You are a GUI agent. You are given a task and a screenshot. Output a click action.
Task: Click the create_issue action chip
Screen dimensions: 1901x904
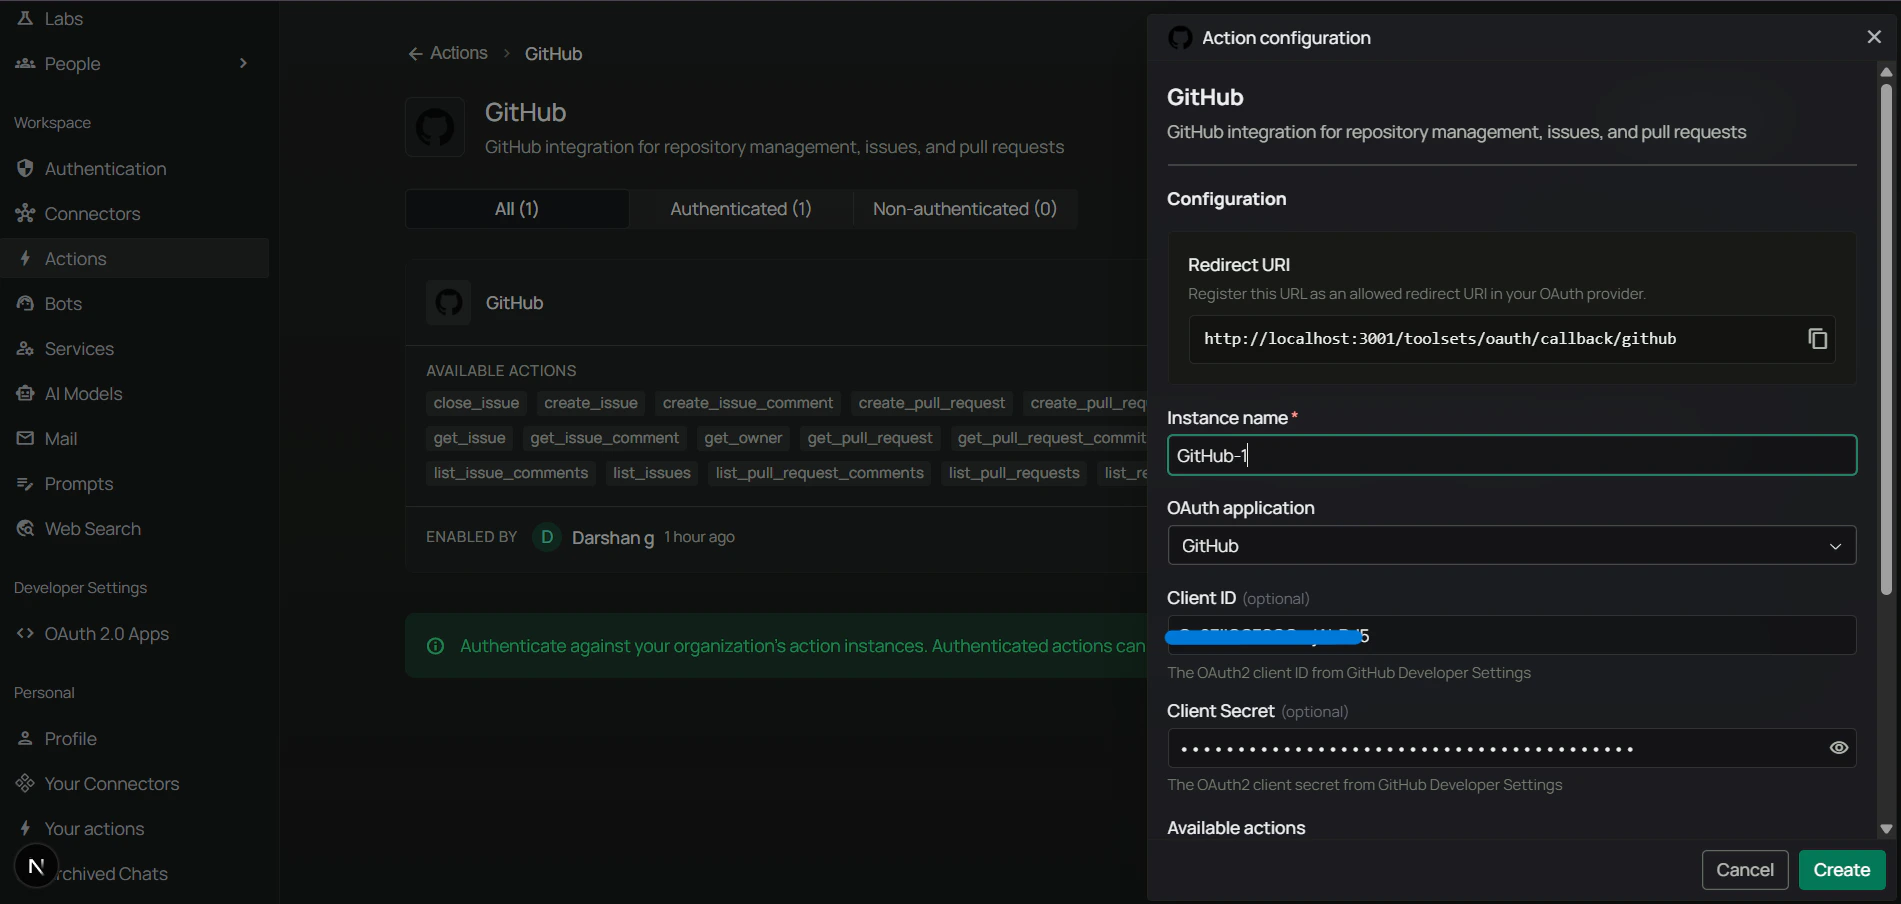click(x=591, y=403)
